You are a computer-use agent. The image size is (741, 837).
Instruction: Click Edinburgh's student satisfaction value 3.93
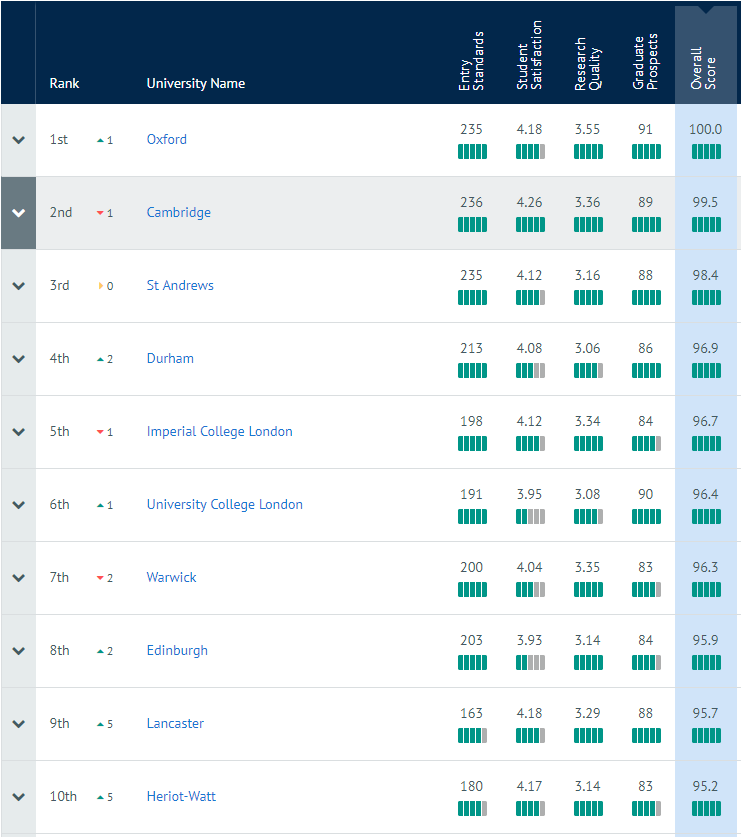click(529, 641)
